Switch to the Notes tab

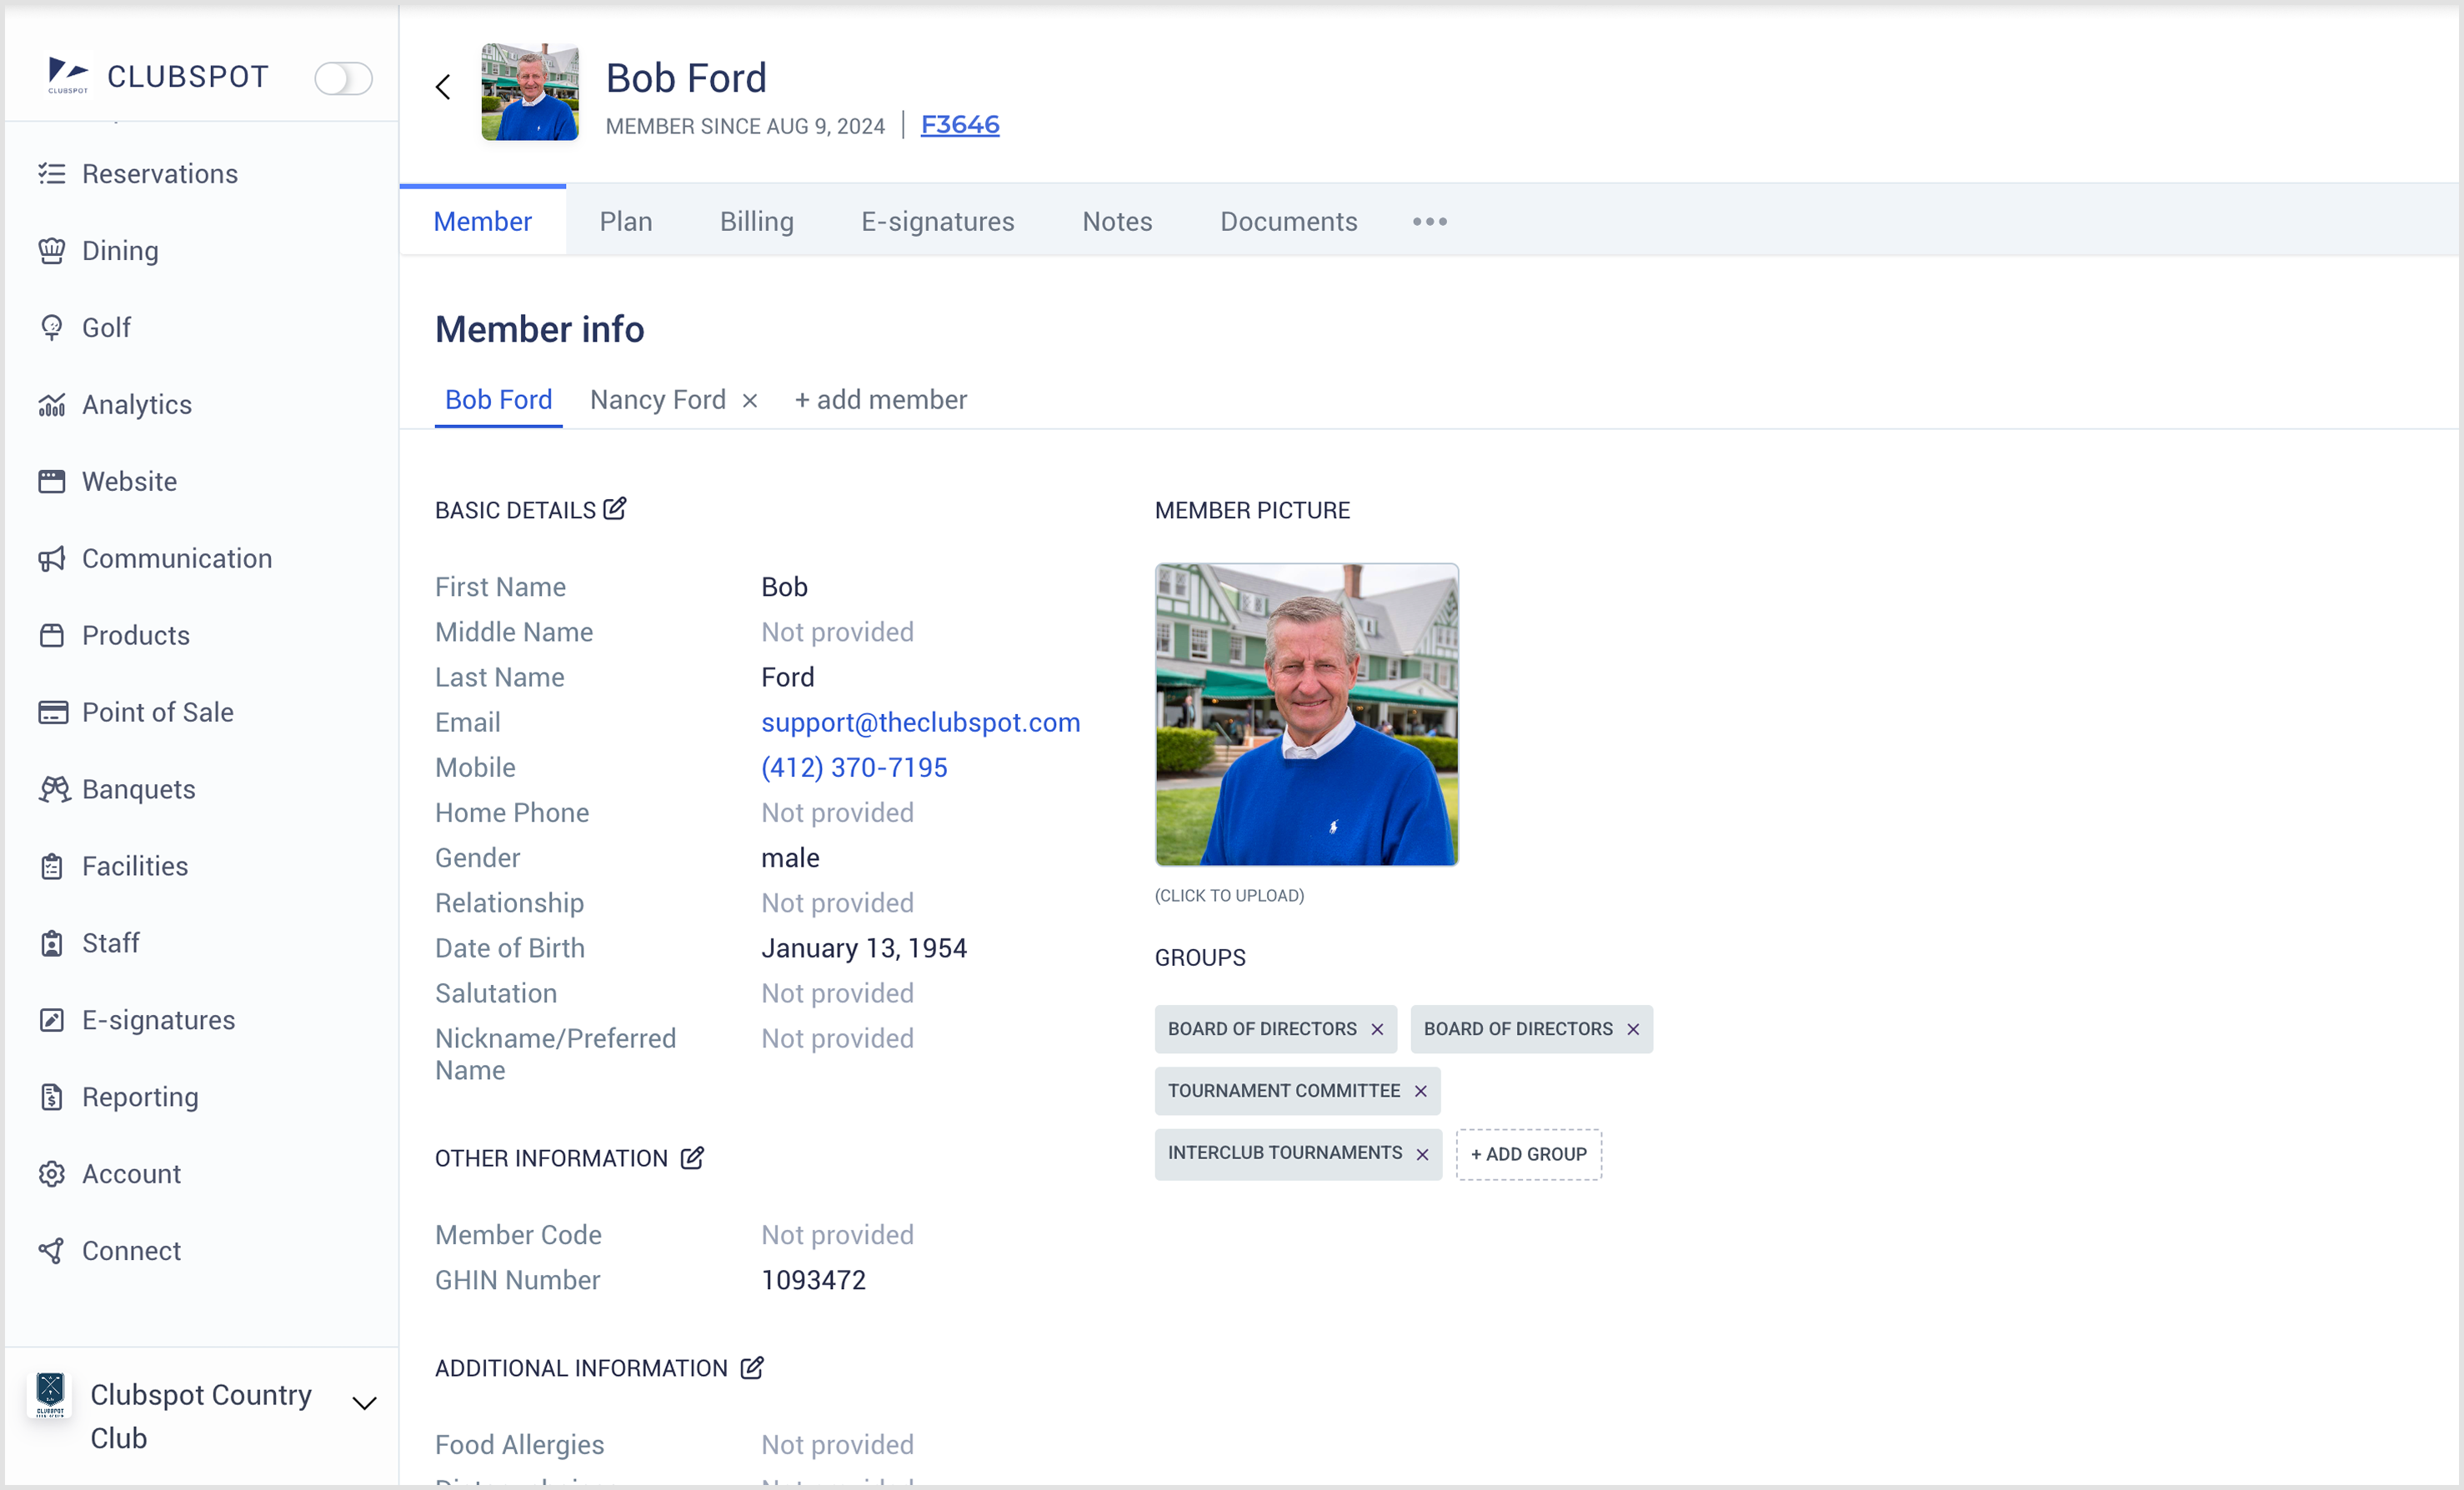1117,221
